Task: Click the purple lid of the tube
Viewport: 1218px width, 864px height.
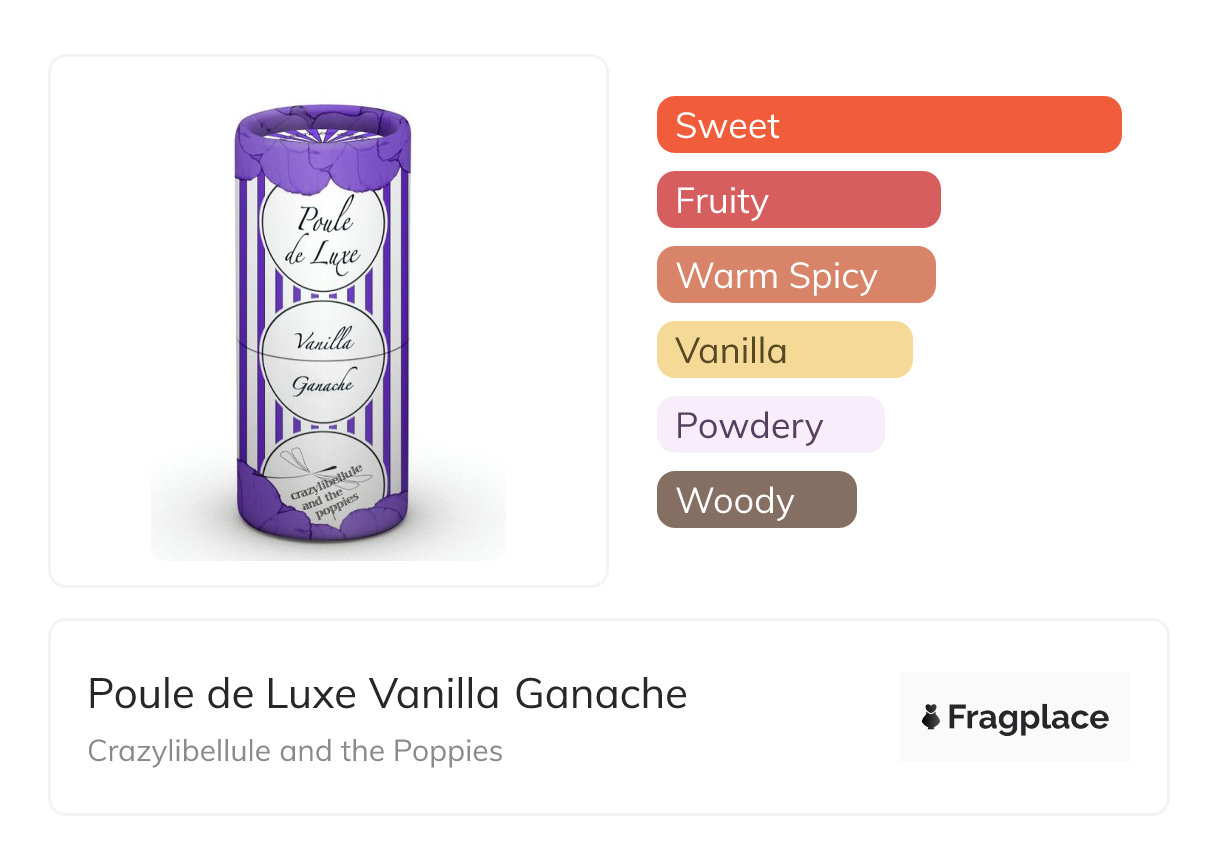Action: pyautogui.click(x=322, y=130)
